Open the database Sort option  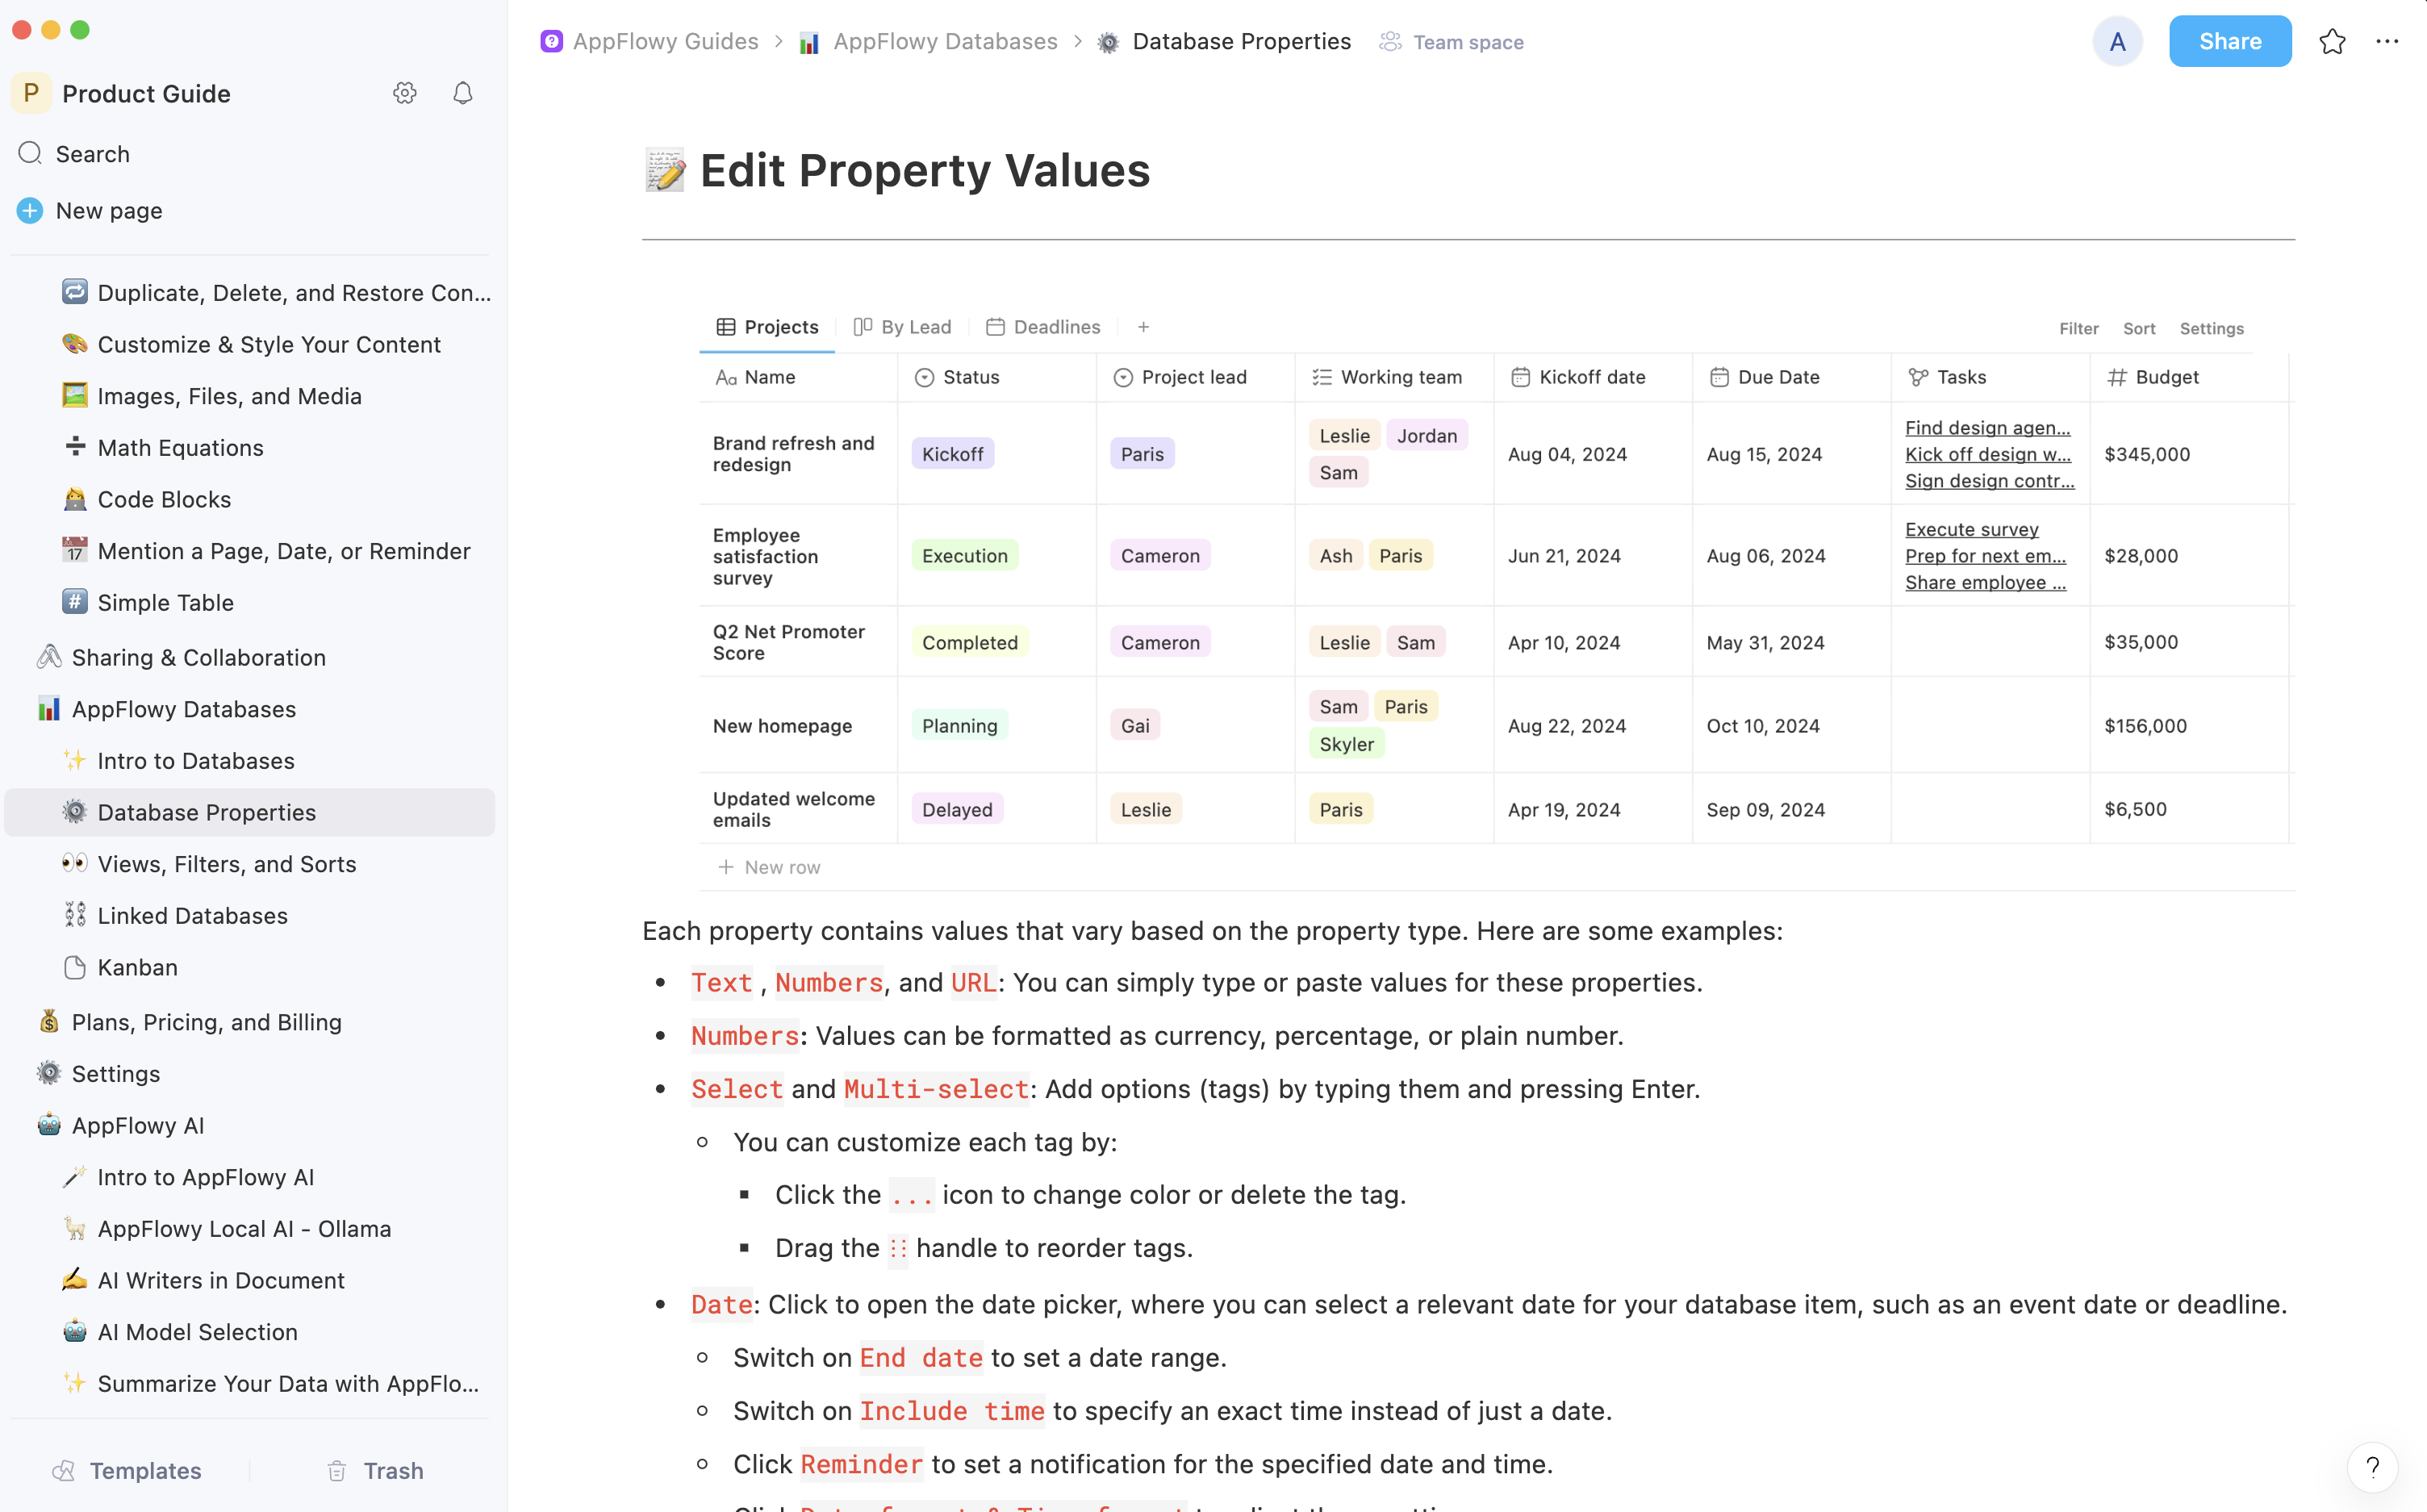click(2138, 328)
